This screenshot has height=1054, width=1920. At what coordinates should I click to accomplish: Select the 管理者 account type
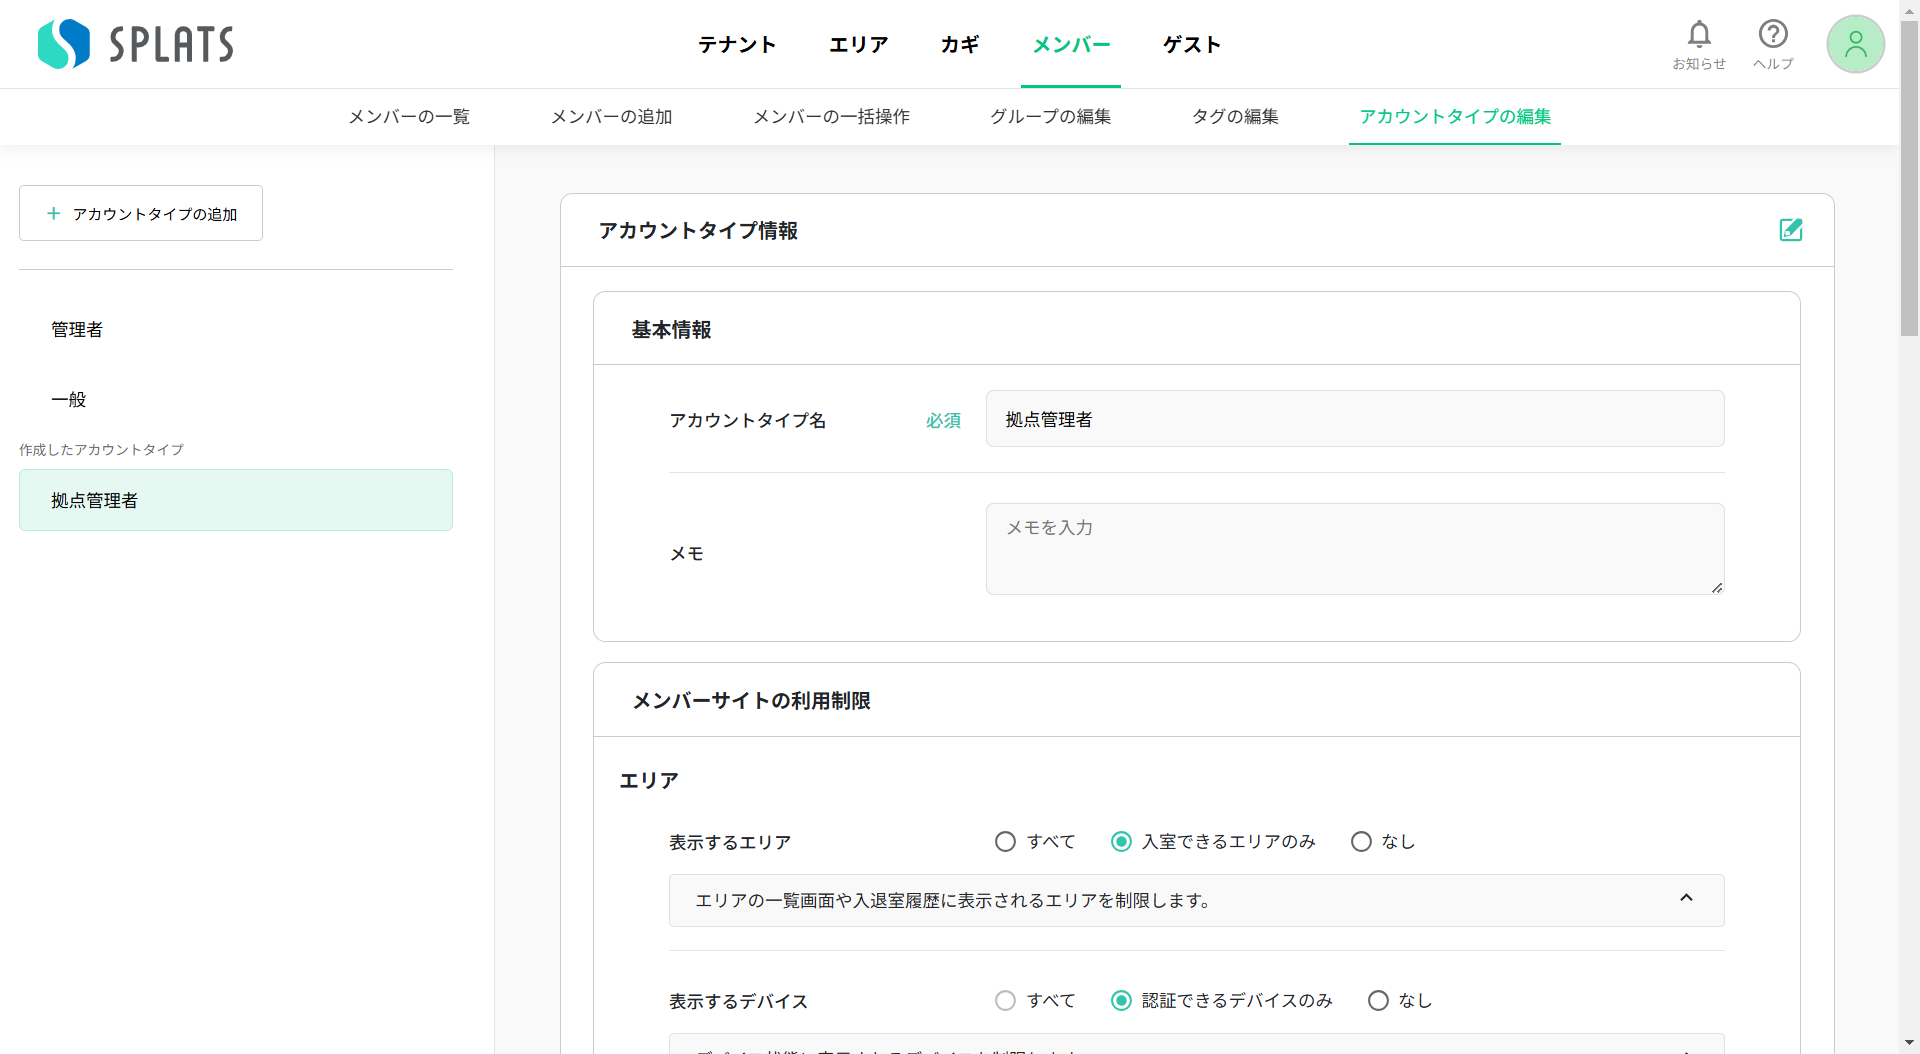(77, 329)
